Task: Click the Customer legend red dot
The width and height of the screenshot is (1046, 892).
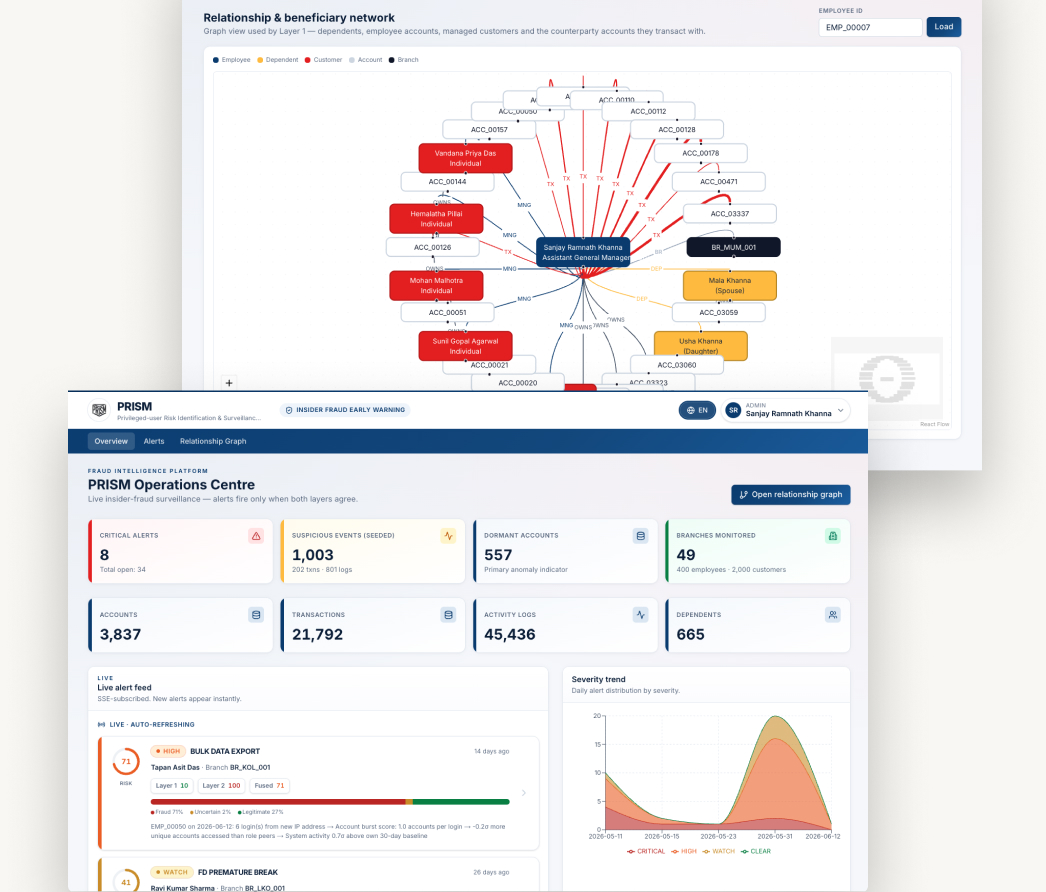Action: coord(308,60)
